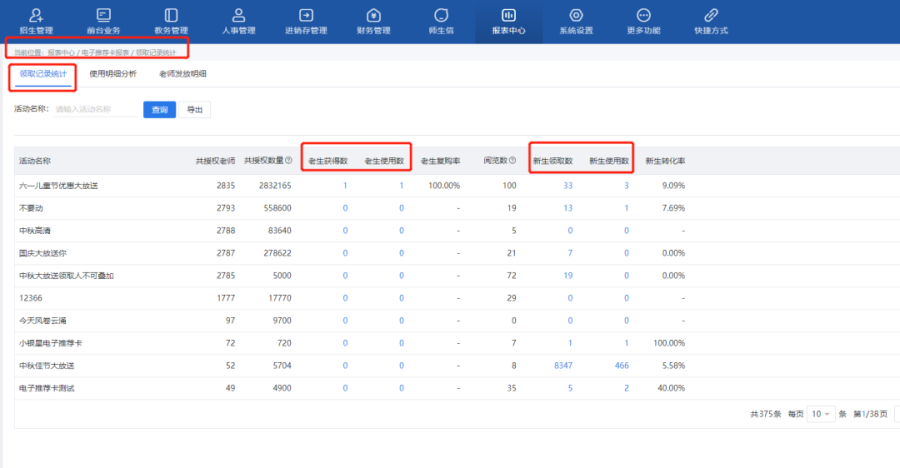Click help icon beside 共授权数量 header
The width and height of the screenshot is (900, 468).
[289, 160]
